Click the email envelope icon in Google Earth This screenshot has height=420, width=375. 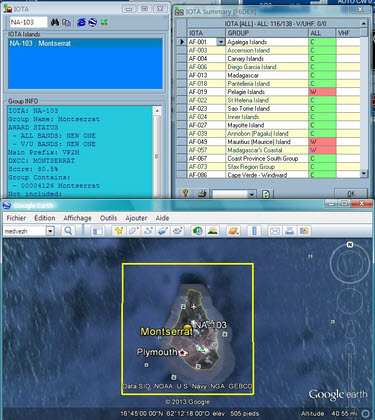pos(275,231)
